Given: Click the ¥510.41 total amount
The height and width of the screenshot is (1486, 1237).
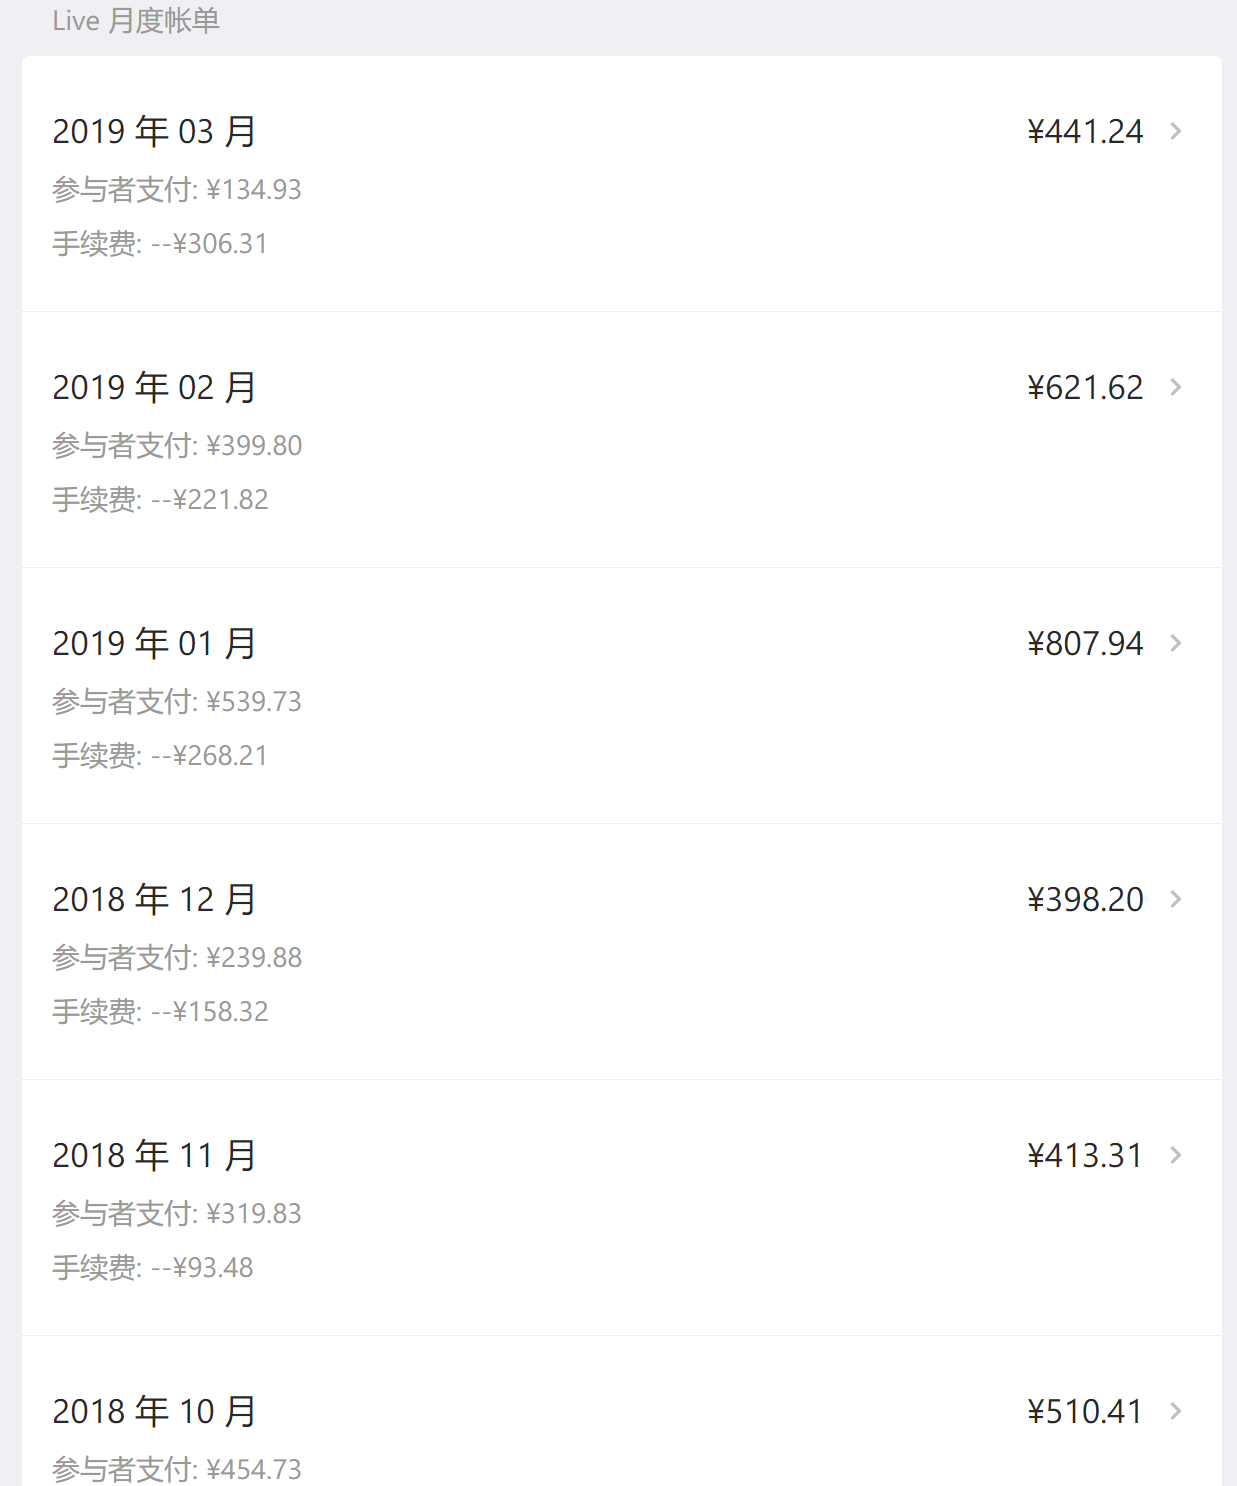Looking at the screenshot, I should click(x=1085, y=1411).
